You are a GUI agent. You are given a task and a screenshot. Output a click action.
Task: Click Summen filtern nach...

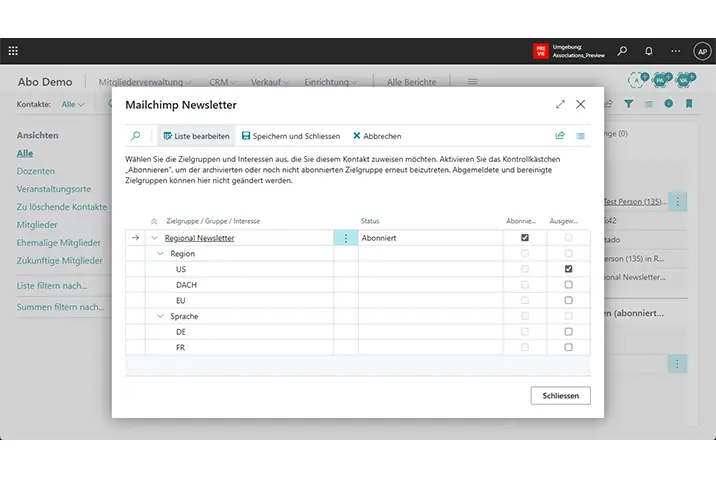[60, 307]
